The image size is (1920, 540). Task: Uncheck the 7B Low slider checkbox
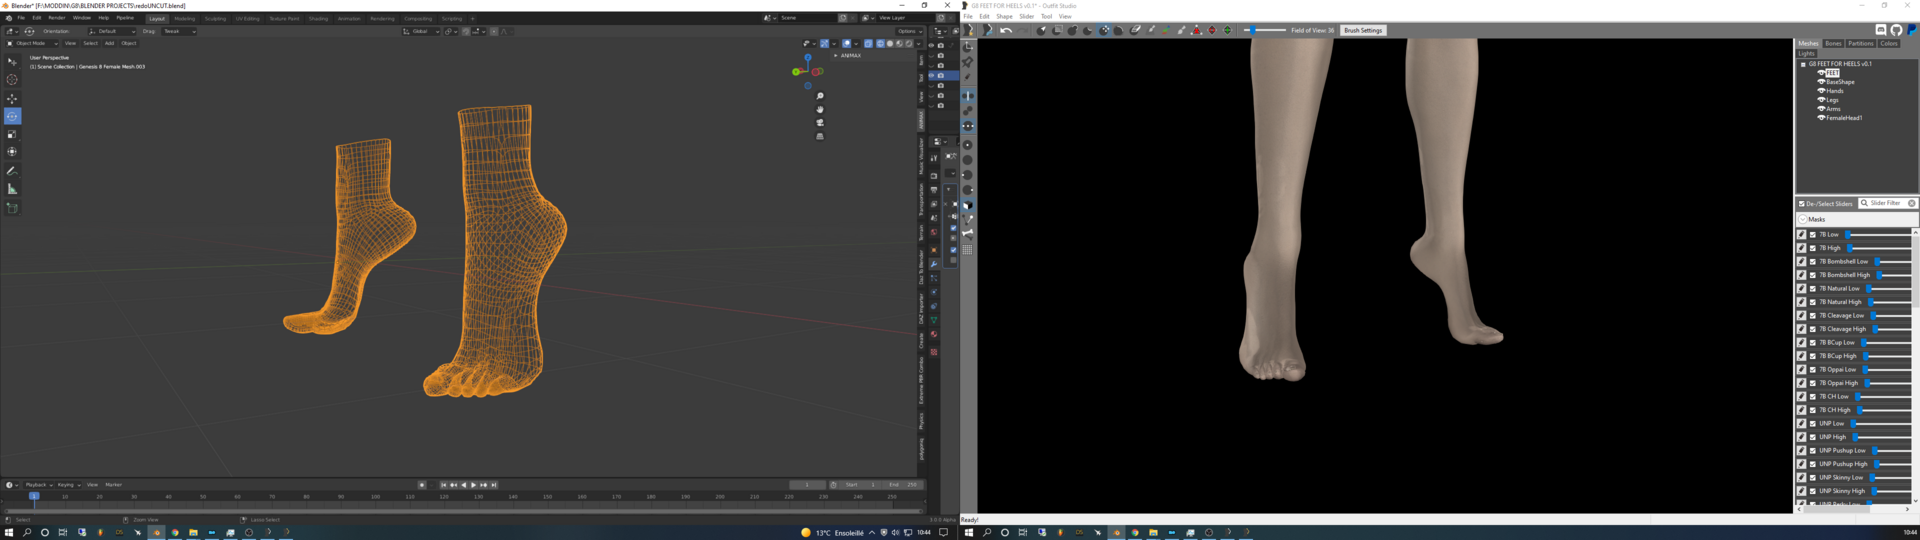[x=1813, y=234]
